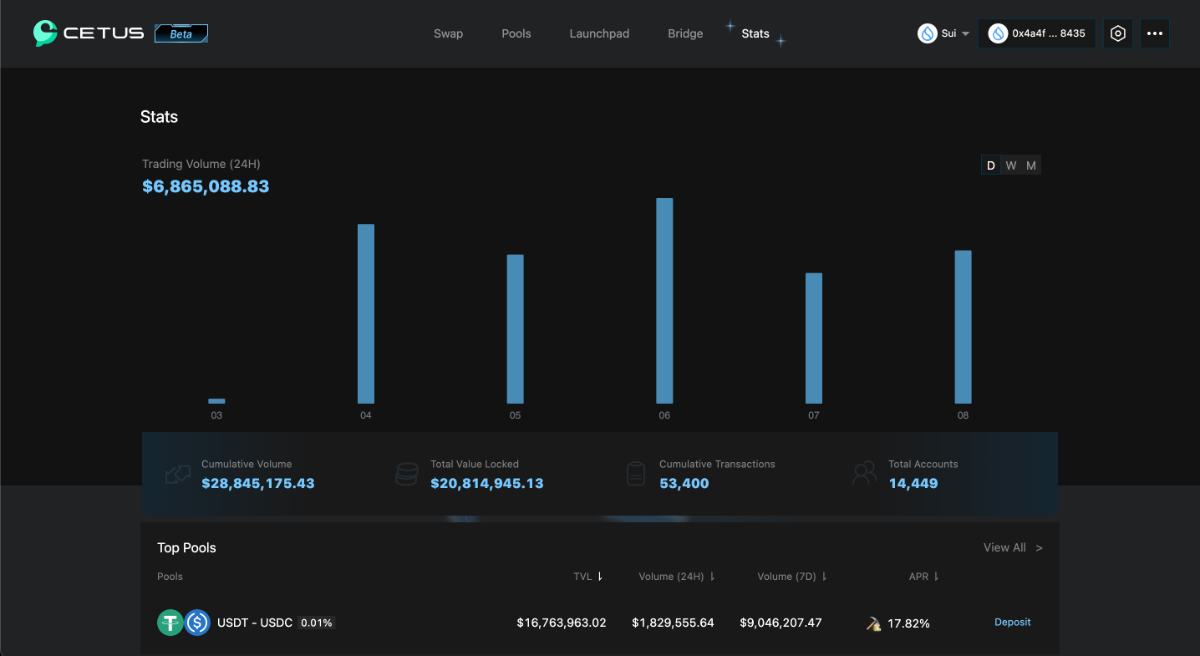Screen dimensions: 1200x656
Task: Click the Cumulative Volume icon
Action: (x=178, y=474)
